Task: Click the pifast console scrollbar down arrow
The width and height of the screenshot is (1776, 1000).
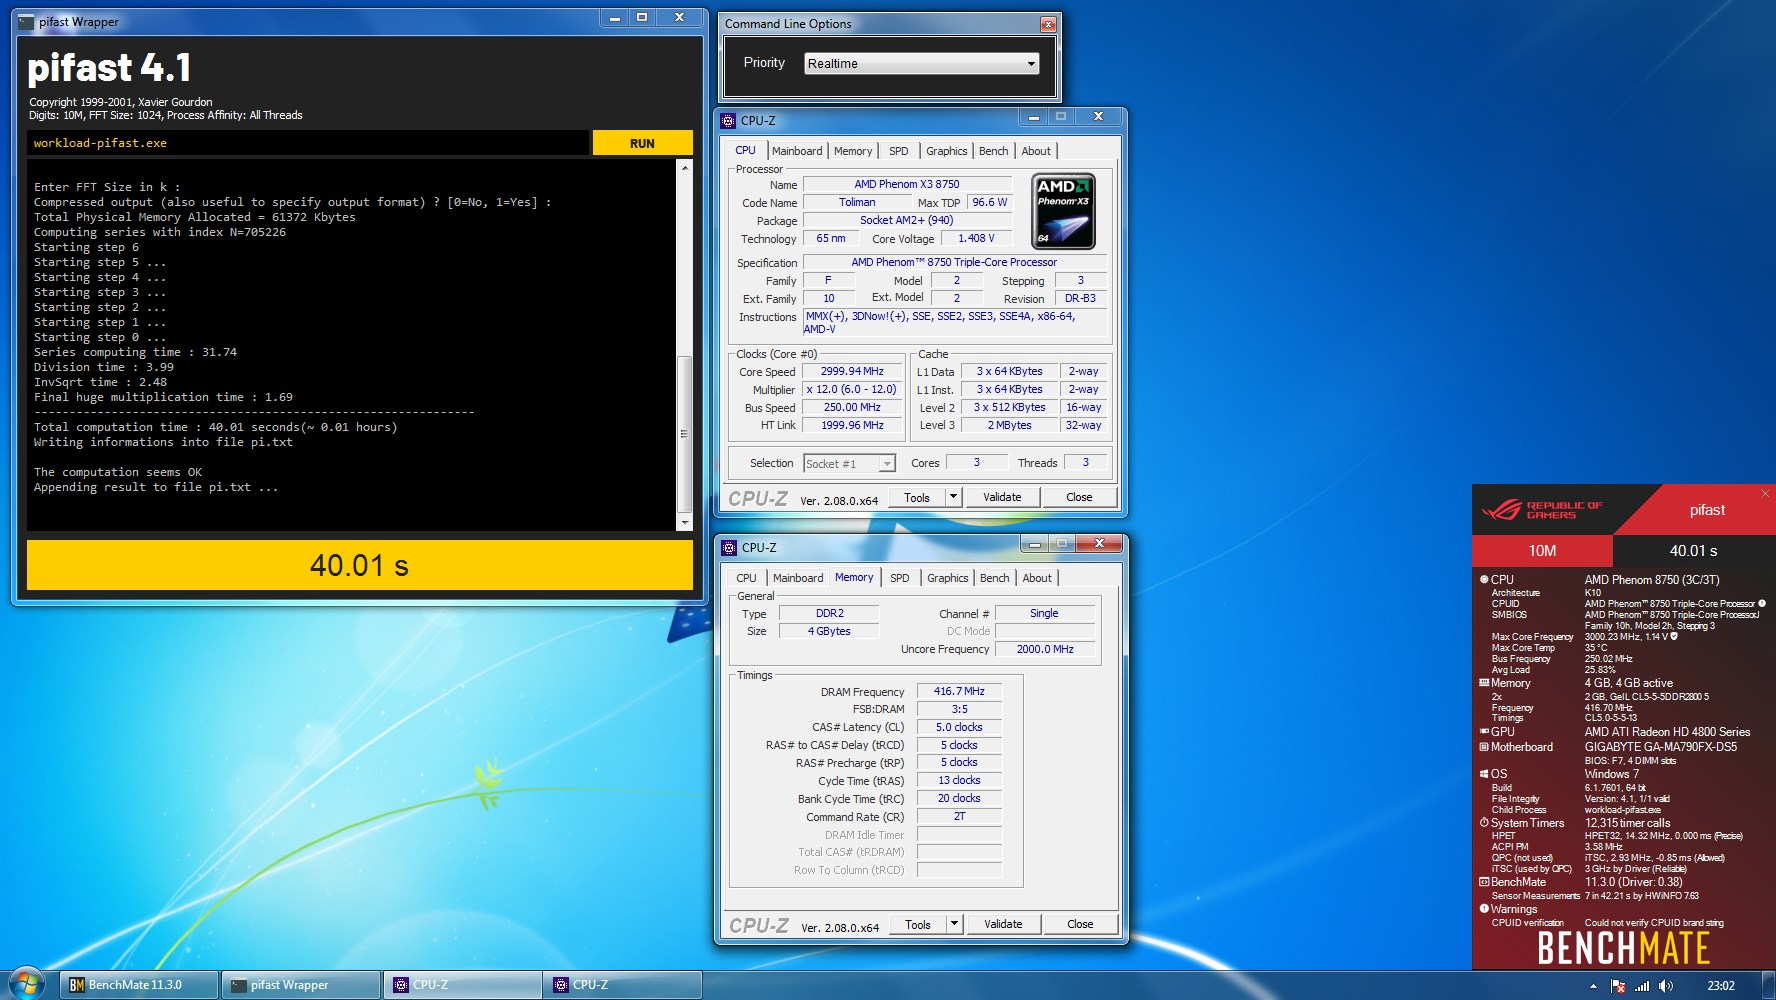Action: pyautogui.click(x=685, y=522)
